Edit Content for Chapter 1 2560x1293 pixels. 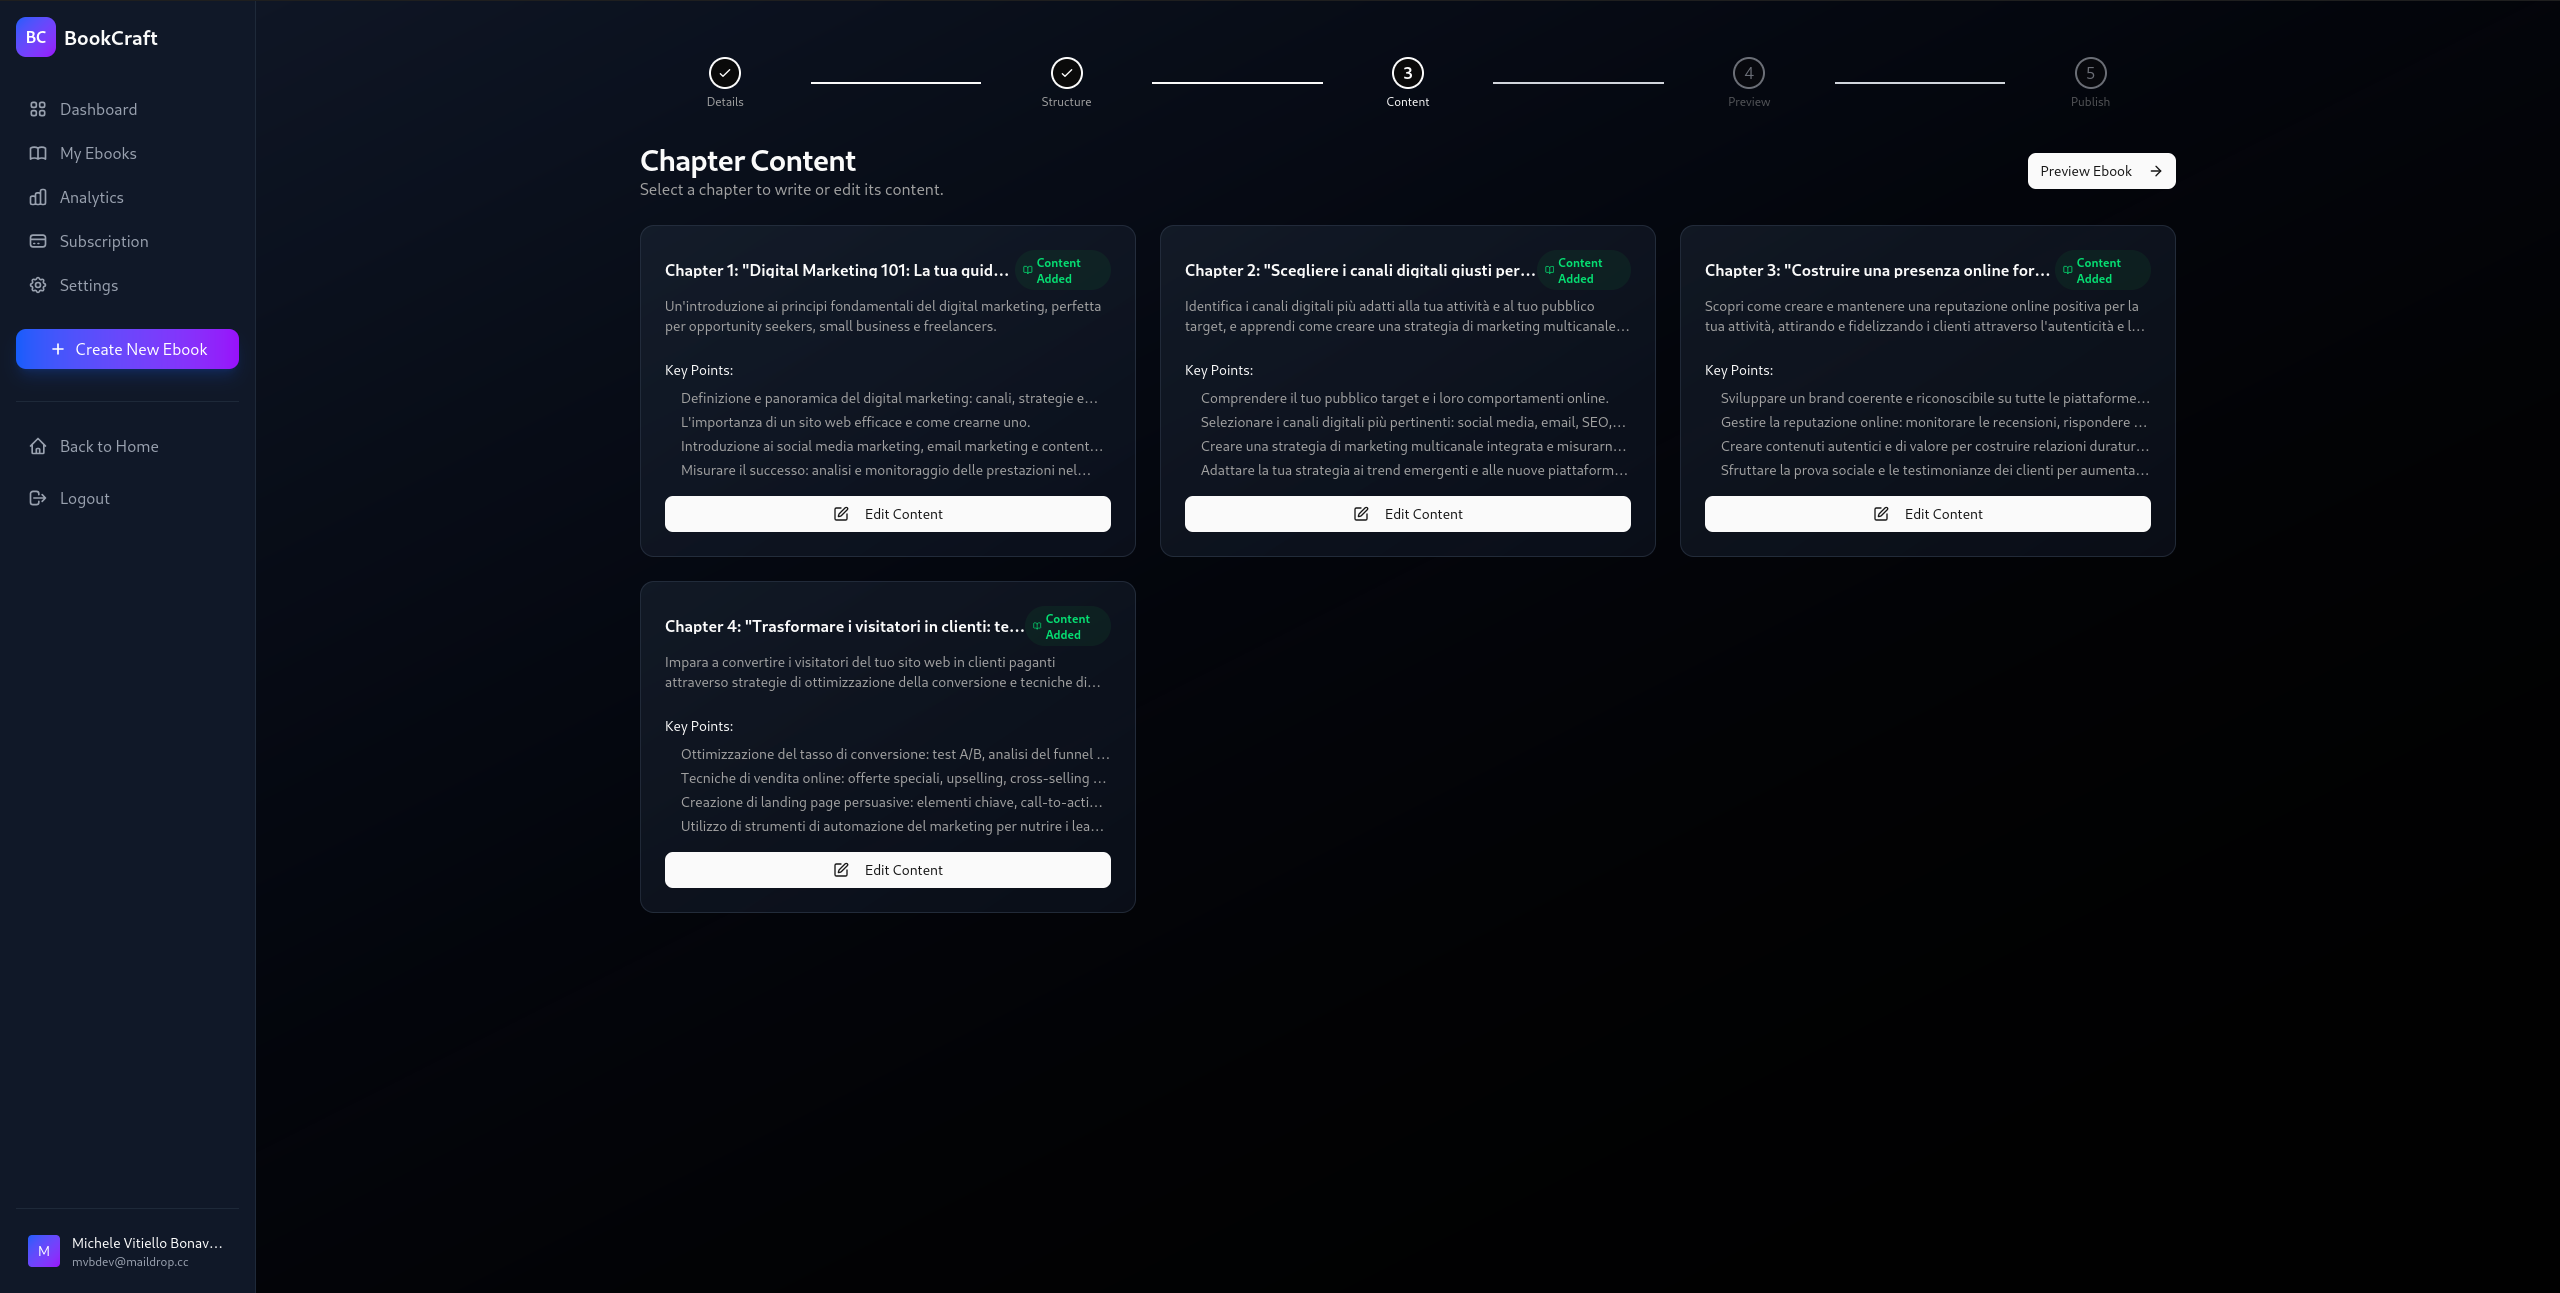(887, 514)
